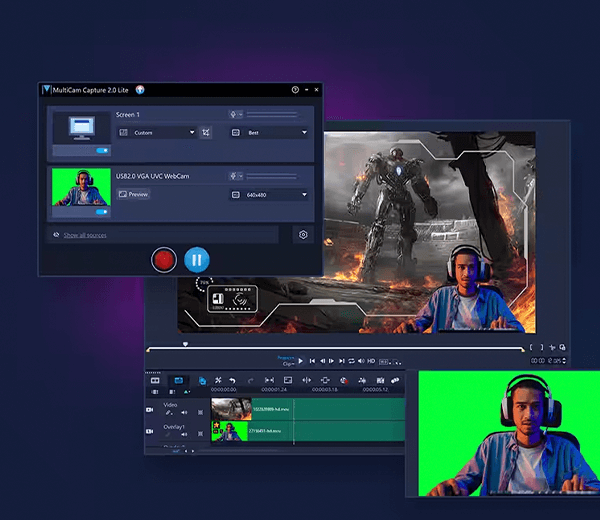
Task: Click the Show all sources link
Action: click(85, 235)
